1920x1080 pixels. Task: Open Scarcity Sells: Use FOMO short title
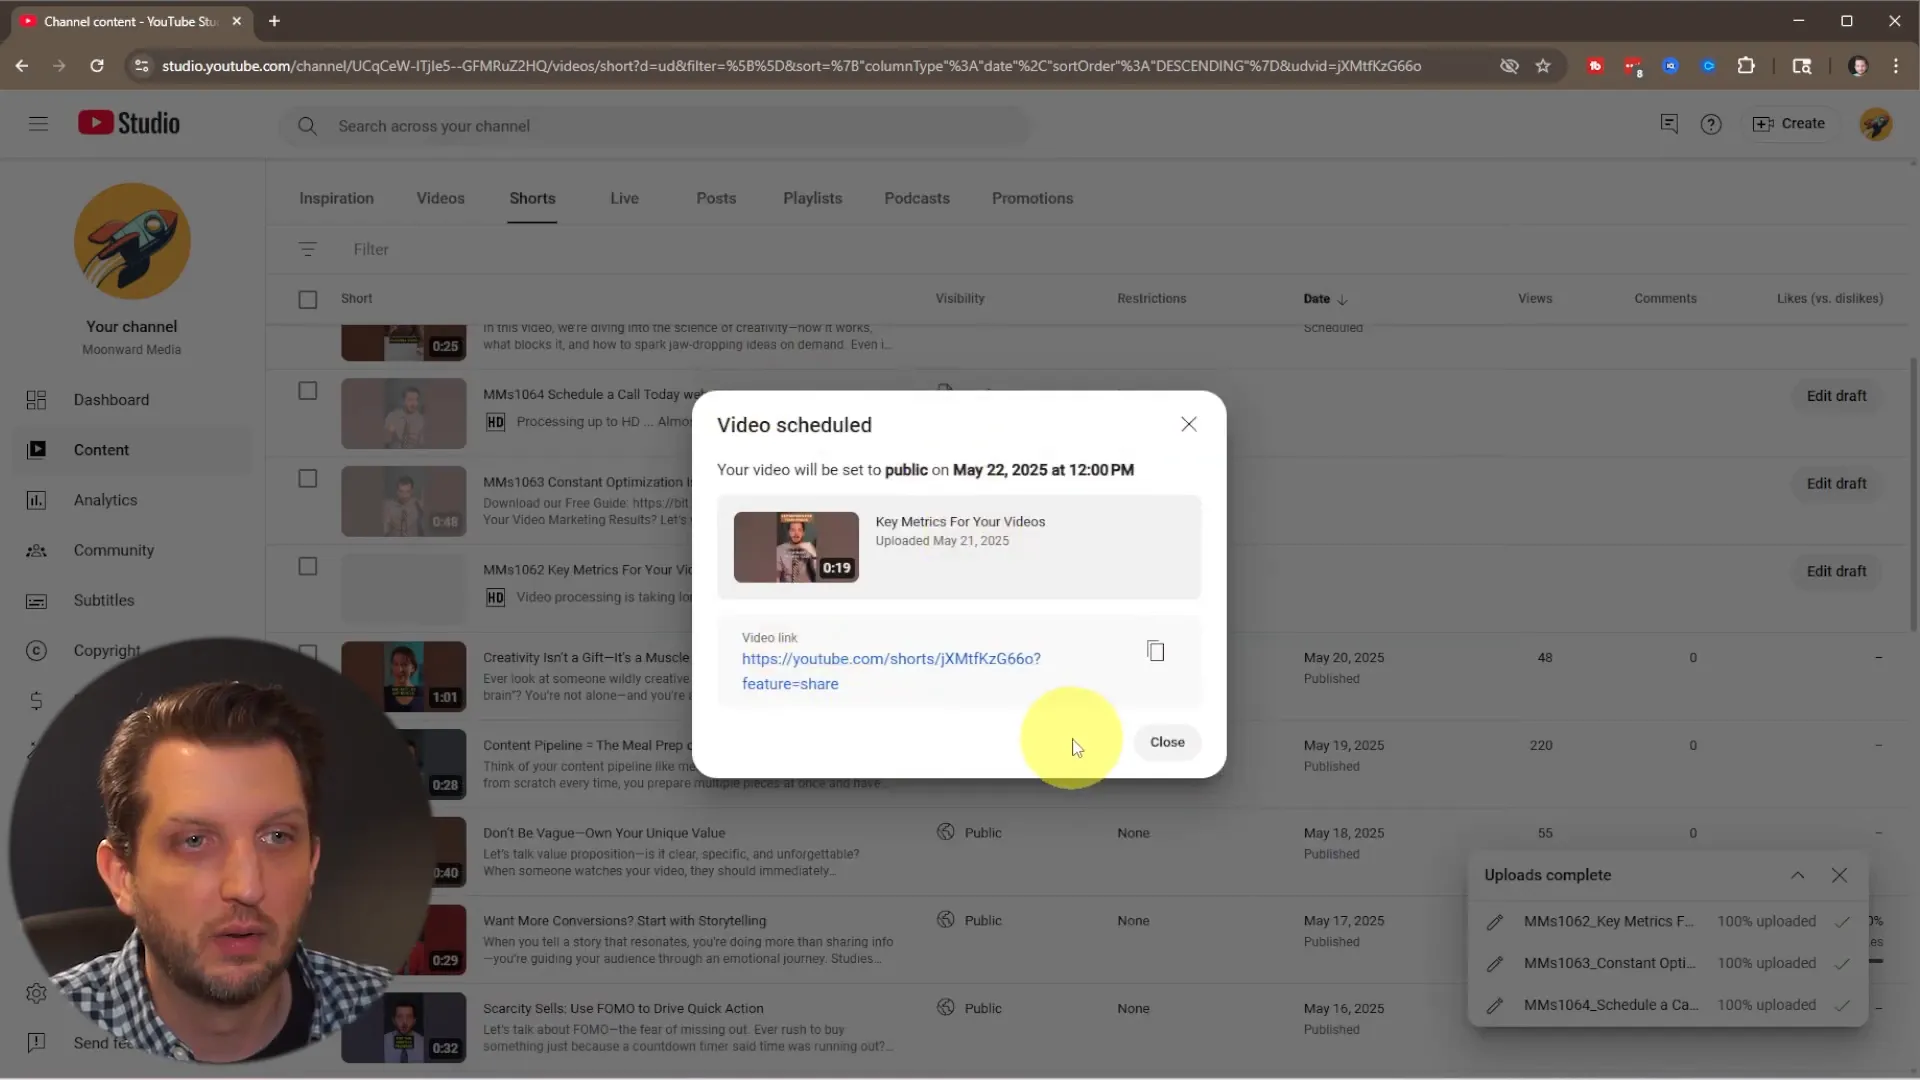pyautogui.click(x=623, y=1009)
